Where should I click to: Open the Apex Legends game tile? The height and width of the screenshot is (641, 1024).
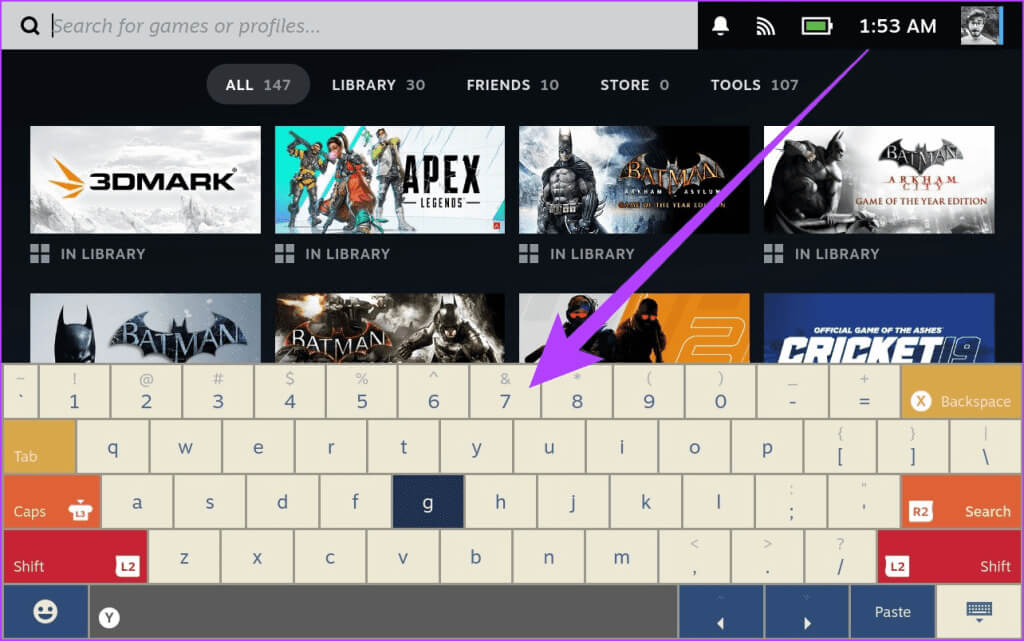[389, 180]
